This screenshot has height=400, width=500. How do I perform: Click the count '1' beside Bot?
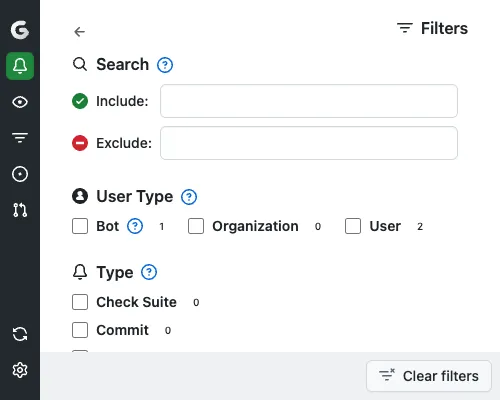click(162, 227)
